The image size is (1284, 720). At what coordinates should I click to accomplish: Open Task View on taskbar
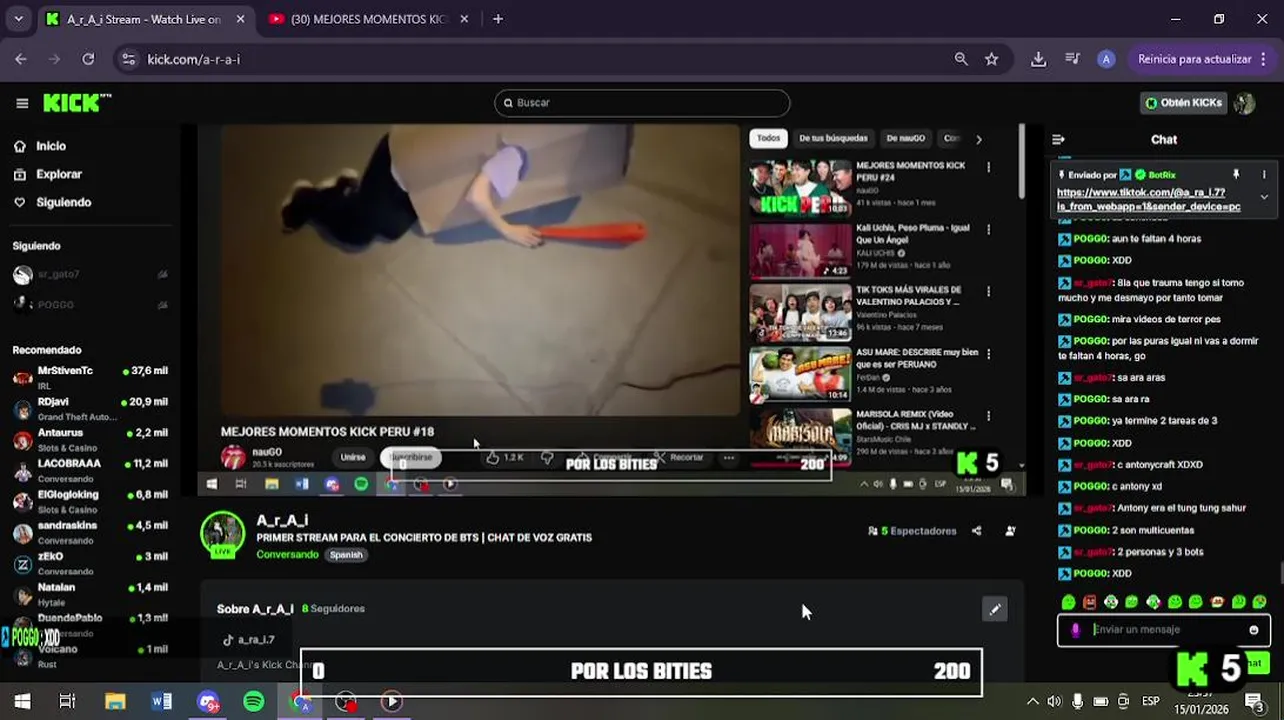pyautogui.click(x=67, y=702)
